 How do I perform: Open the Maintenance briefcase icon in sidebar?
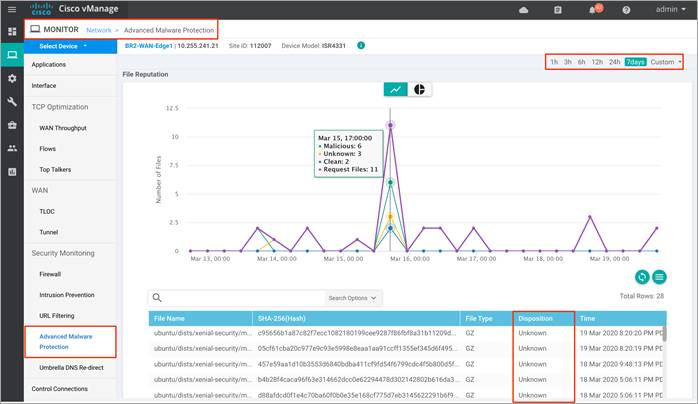(x=12, y=125)
